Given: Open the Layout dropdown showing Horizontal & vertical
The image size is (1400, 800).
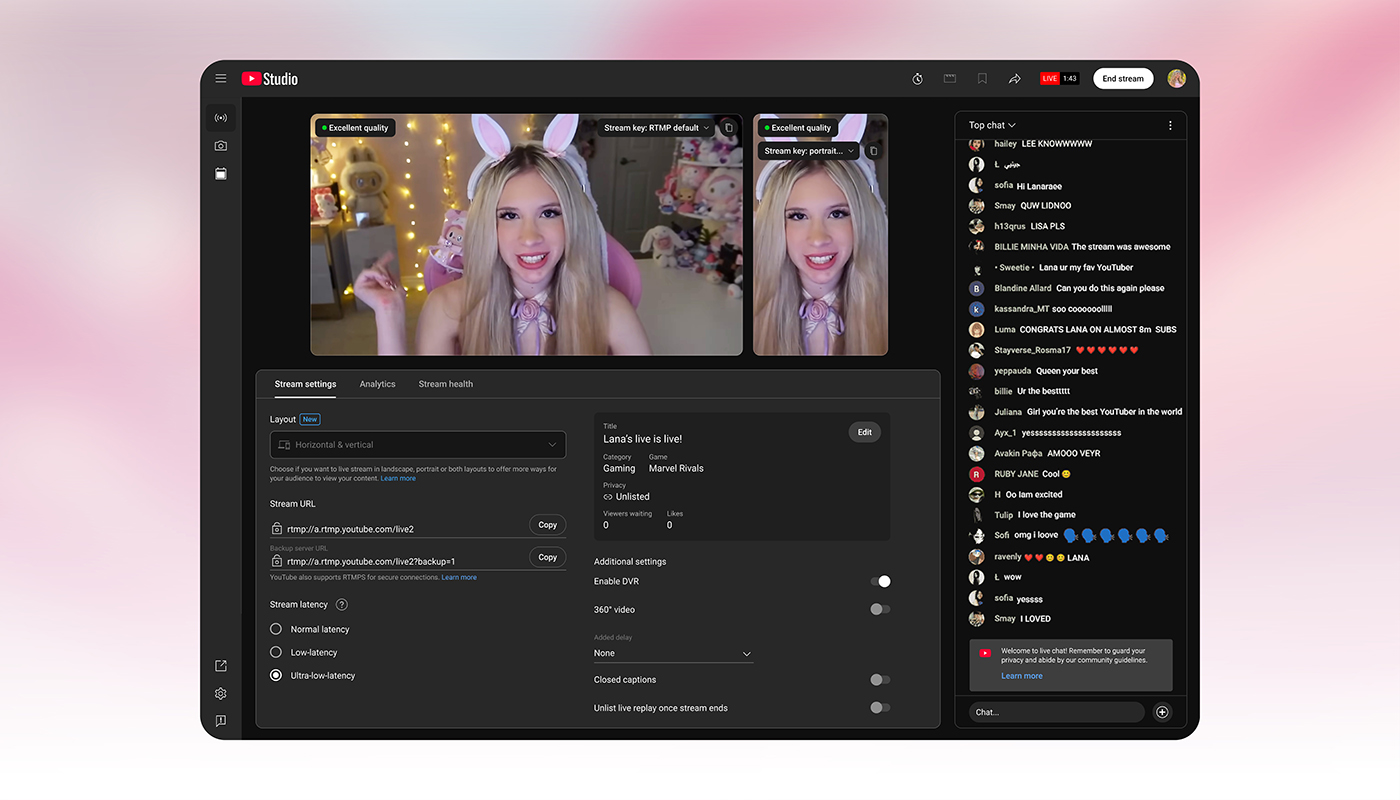Looking at the screenshot, I should click(x=417, y=444).
